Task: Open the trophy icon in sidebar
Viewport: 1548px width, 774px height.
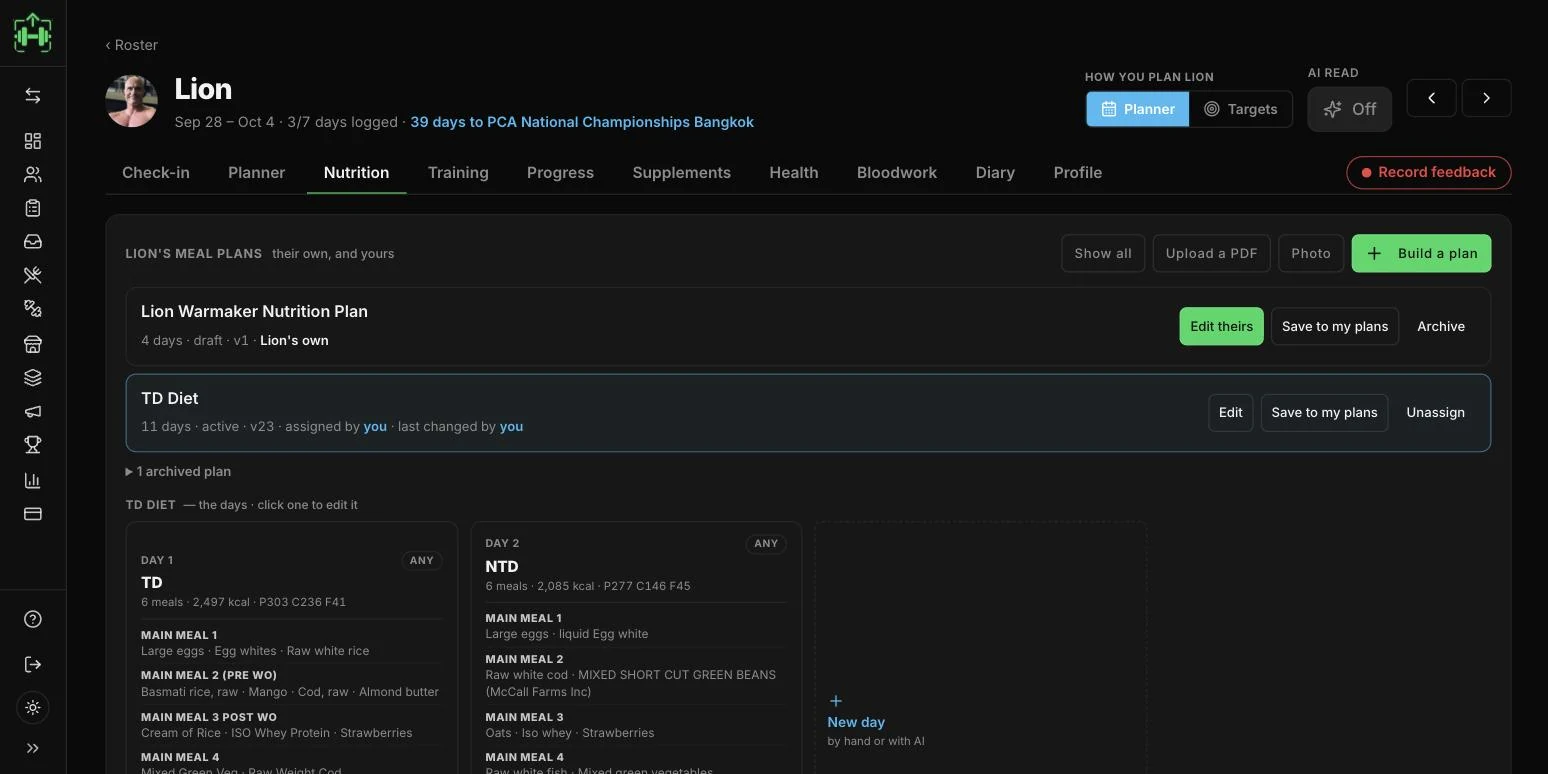Action: (33, 445)
